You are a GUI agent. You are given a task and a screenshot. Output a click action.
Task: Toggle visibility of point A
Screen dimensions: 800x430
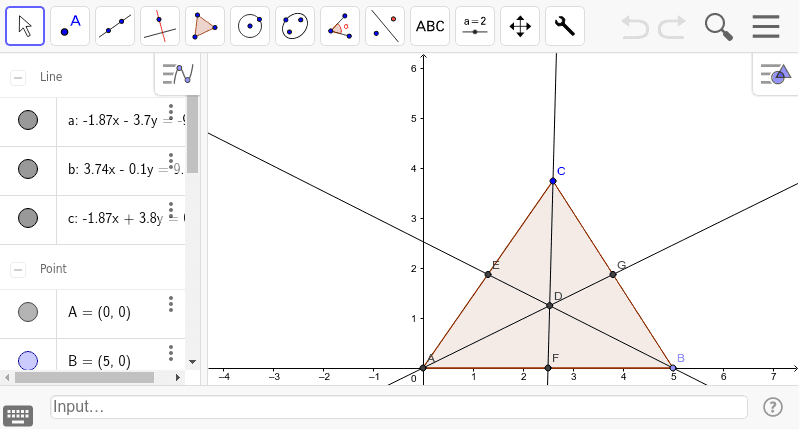point(28,312)
